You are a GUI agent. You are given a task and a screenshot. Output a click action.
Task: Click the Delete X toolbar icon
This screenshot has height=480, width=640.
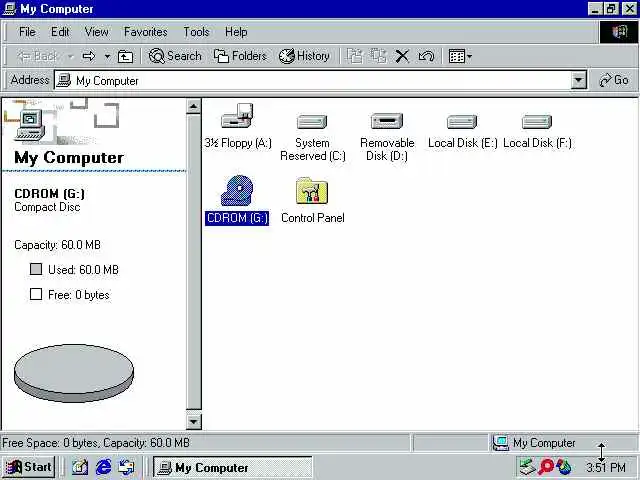point(402,56)
